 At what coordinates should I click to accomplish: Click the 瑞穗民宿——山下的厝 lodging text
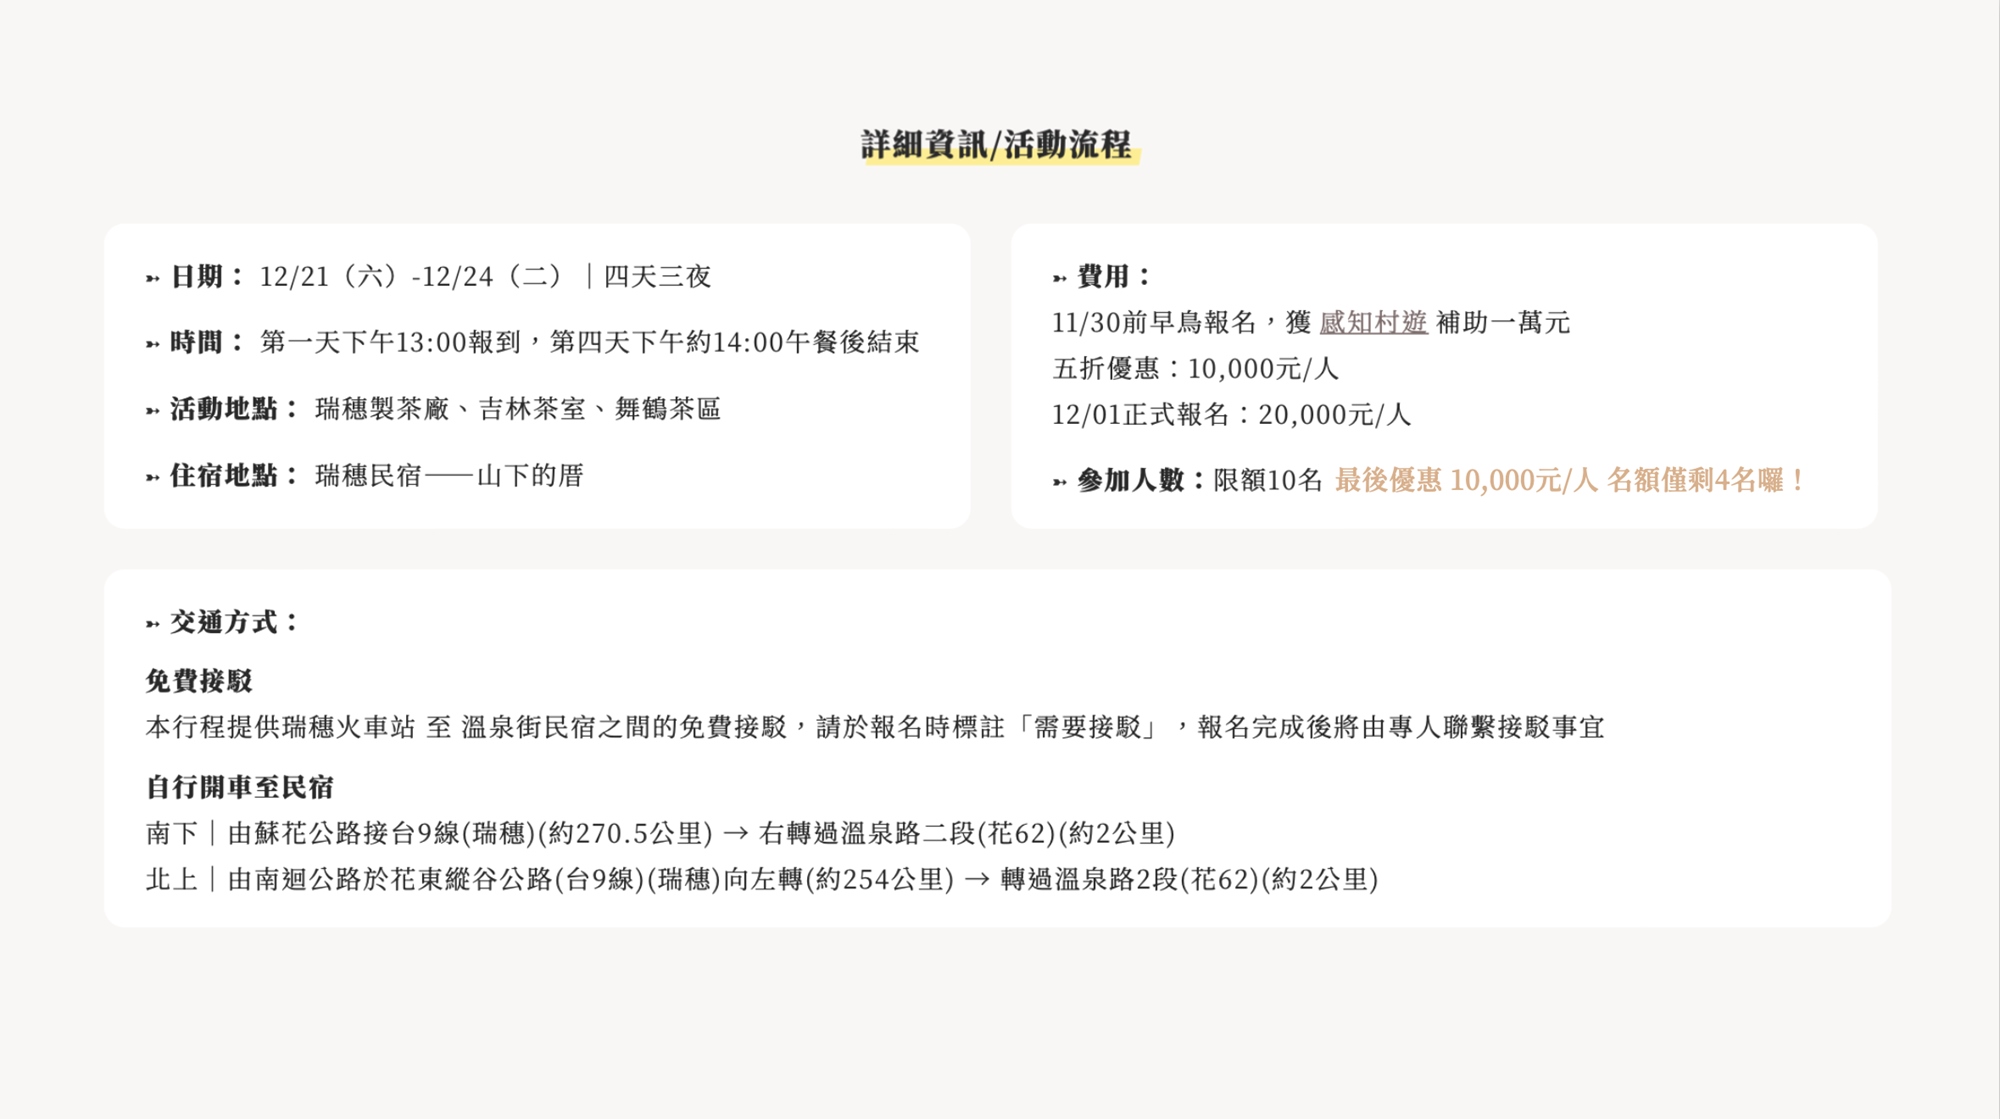pyautogui.click(x=450, y=476)
